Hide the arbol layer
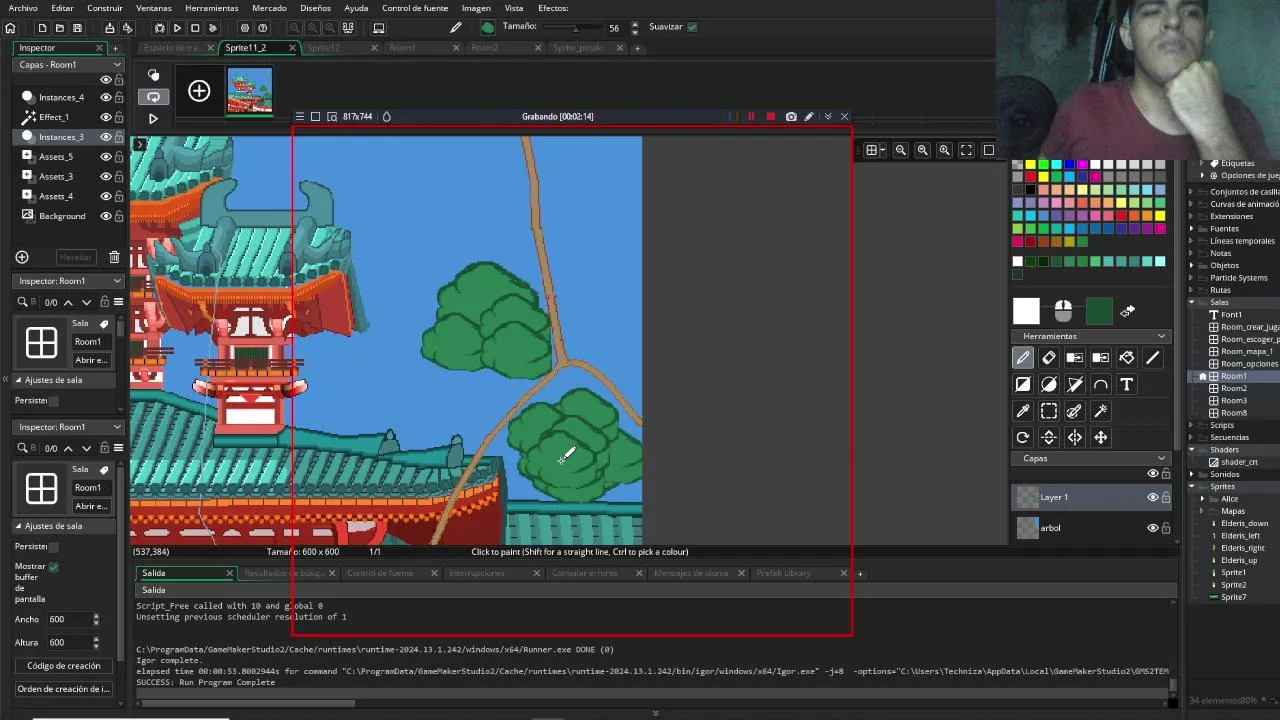Image resolution: width=1280 pixels, height=720 pixels. pyautogui.click(x=1152, y=528)
